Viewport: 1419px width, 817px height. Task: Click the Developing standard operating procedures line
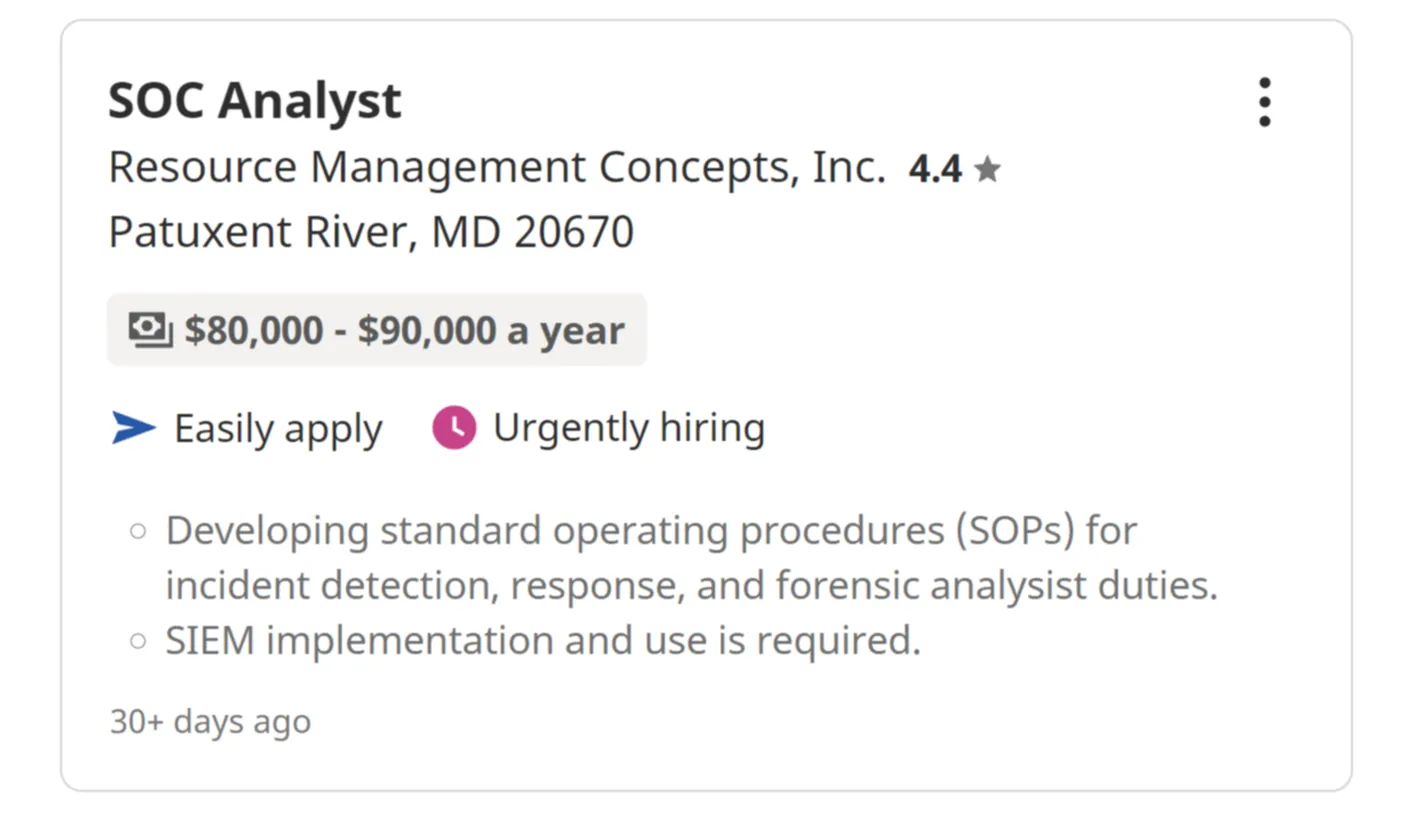tap(651, 531)
